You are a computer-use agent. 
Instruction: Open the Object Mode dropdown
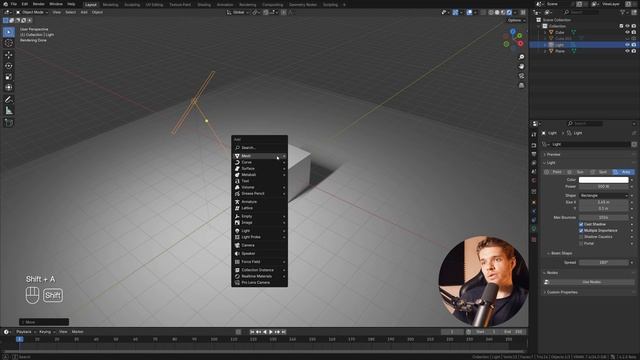[32, 12]
